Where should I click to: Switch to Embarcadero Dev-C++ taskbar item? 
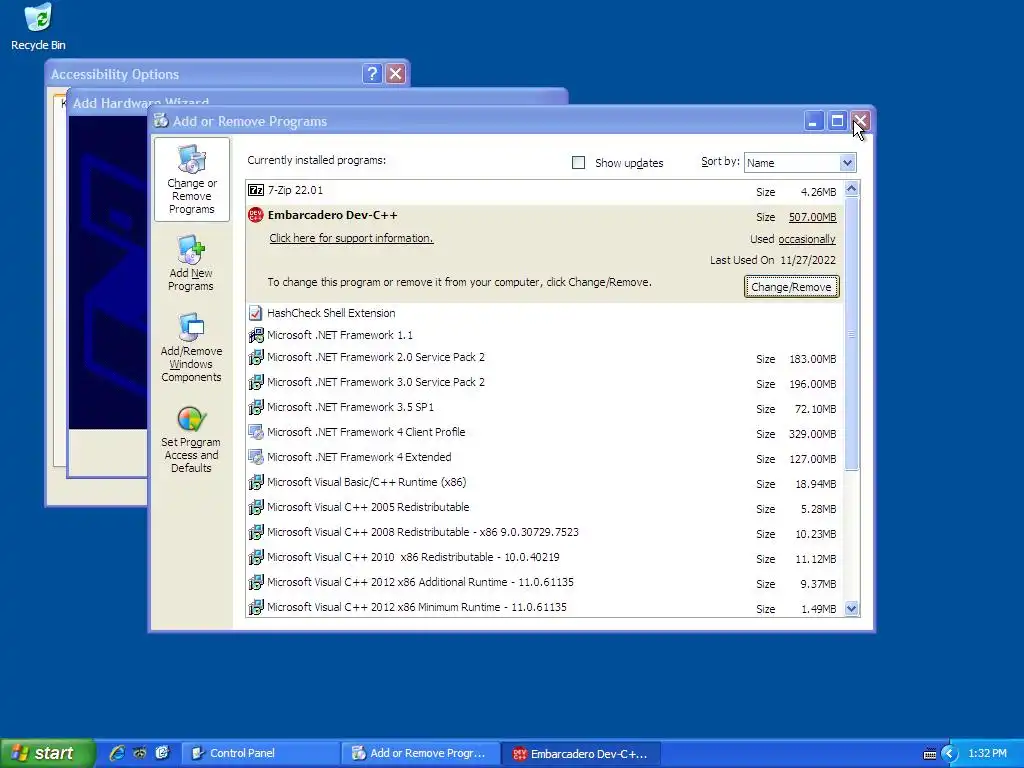tap(581, 753)
